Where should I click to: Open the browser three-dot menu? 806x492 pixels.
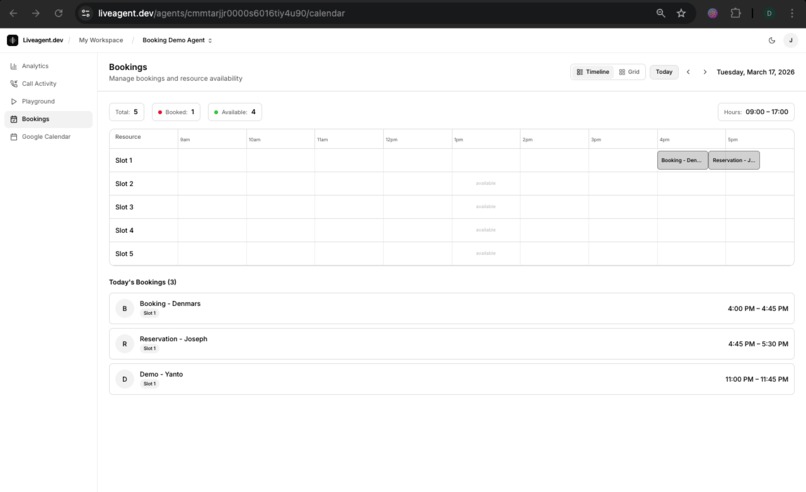tap(792, 13)
